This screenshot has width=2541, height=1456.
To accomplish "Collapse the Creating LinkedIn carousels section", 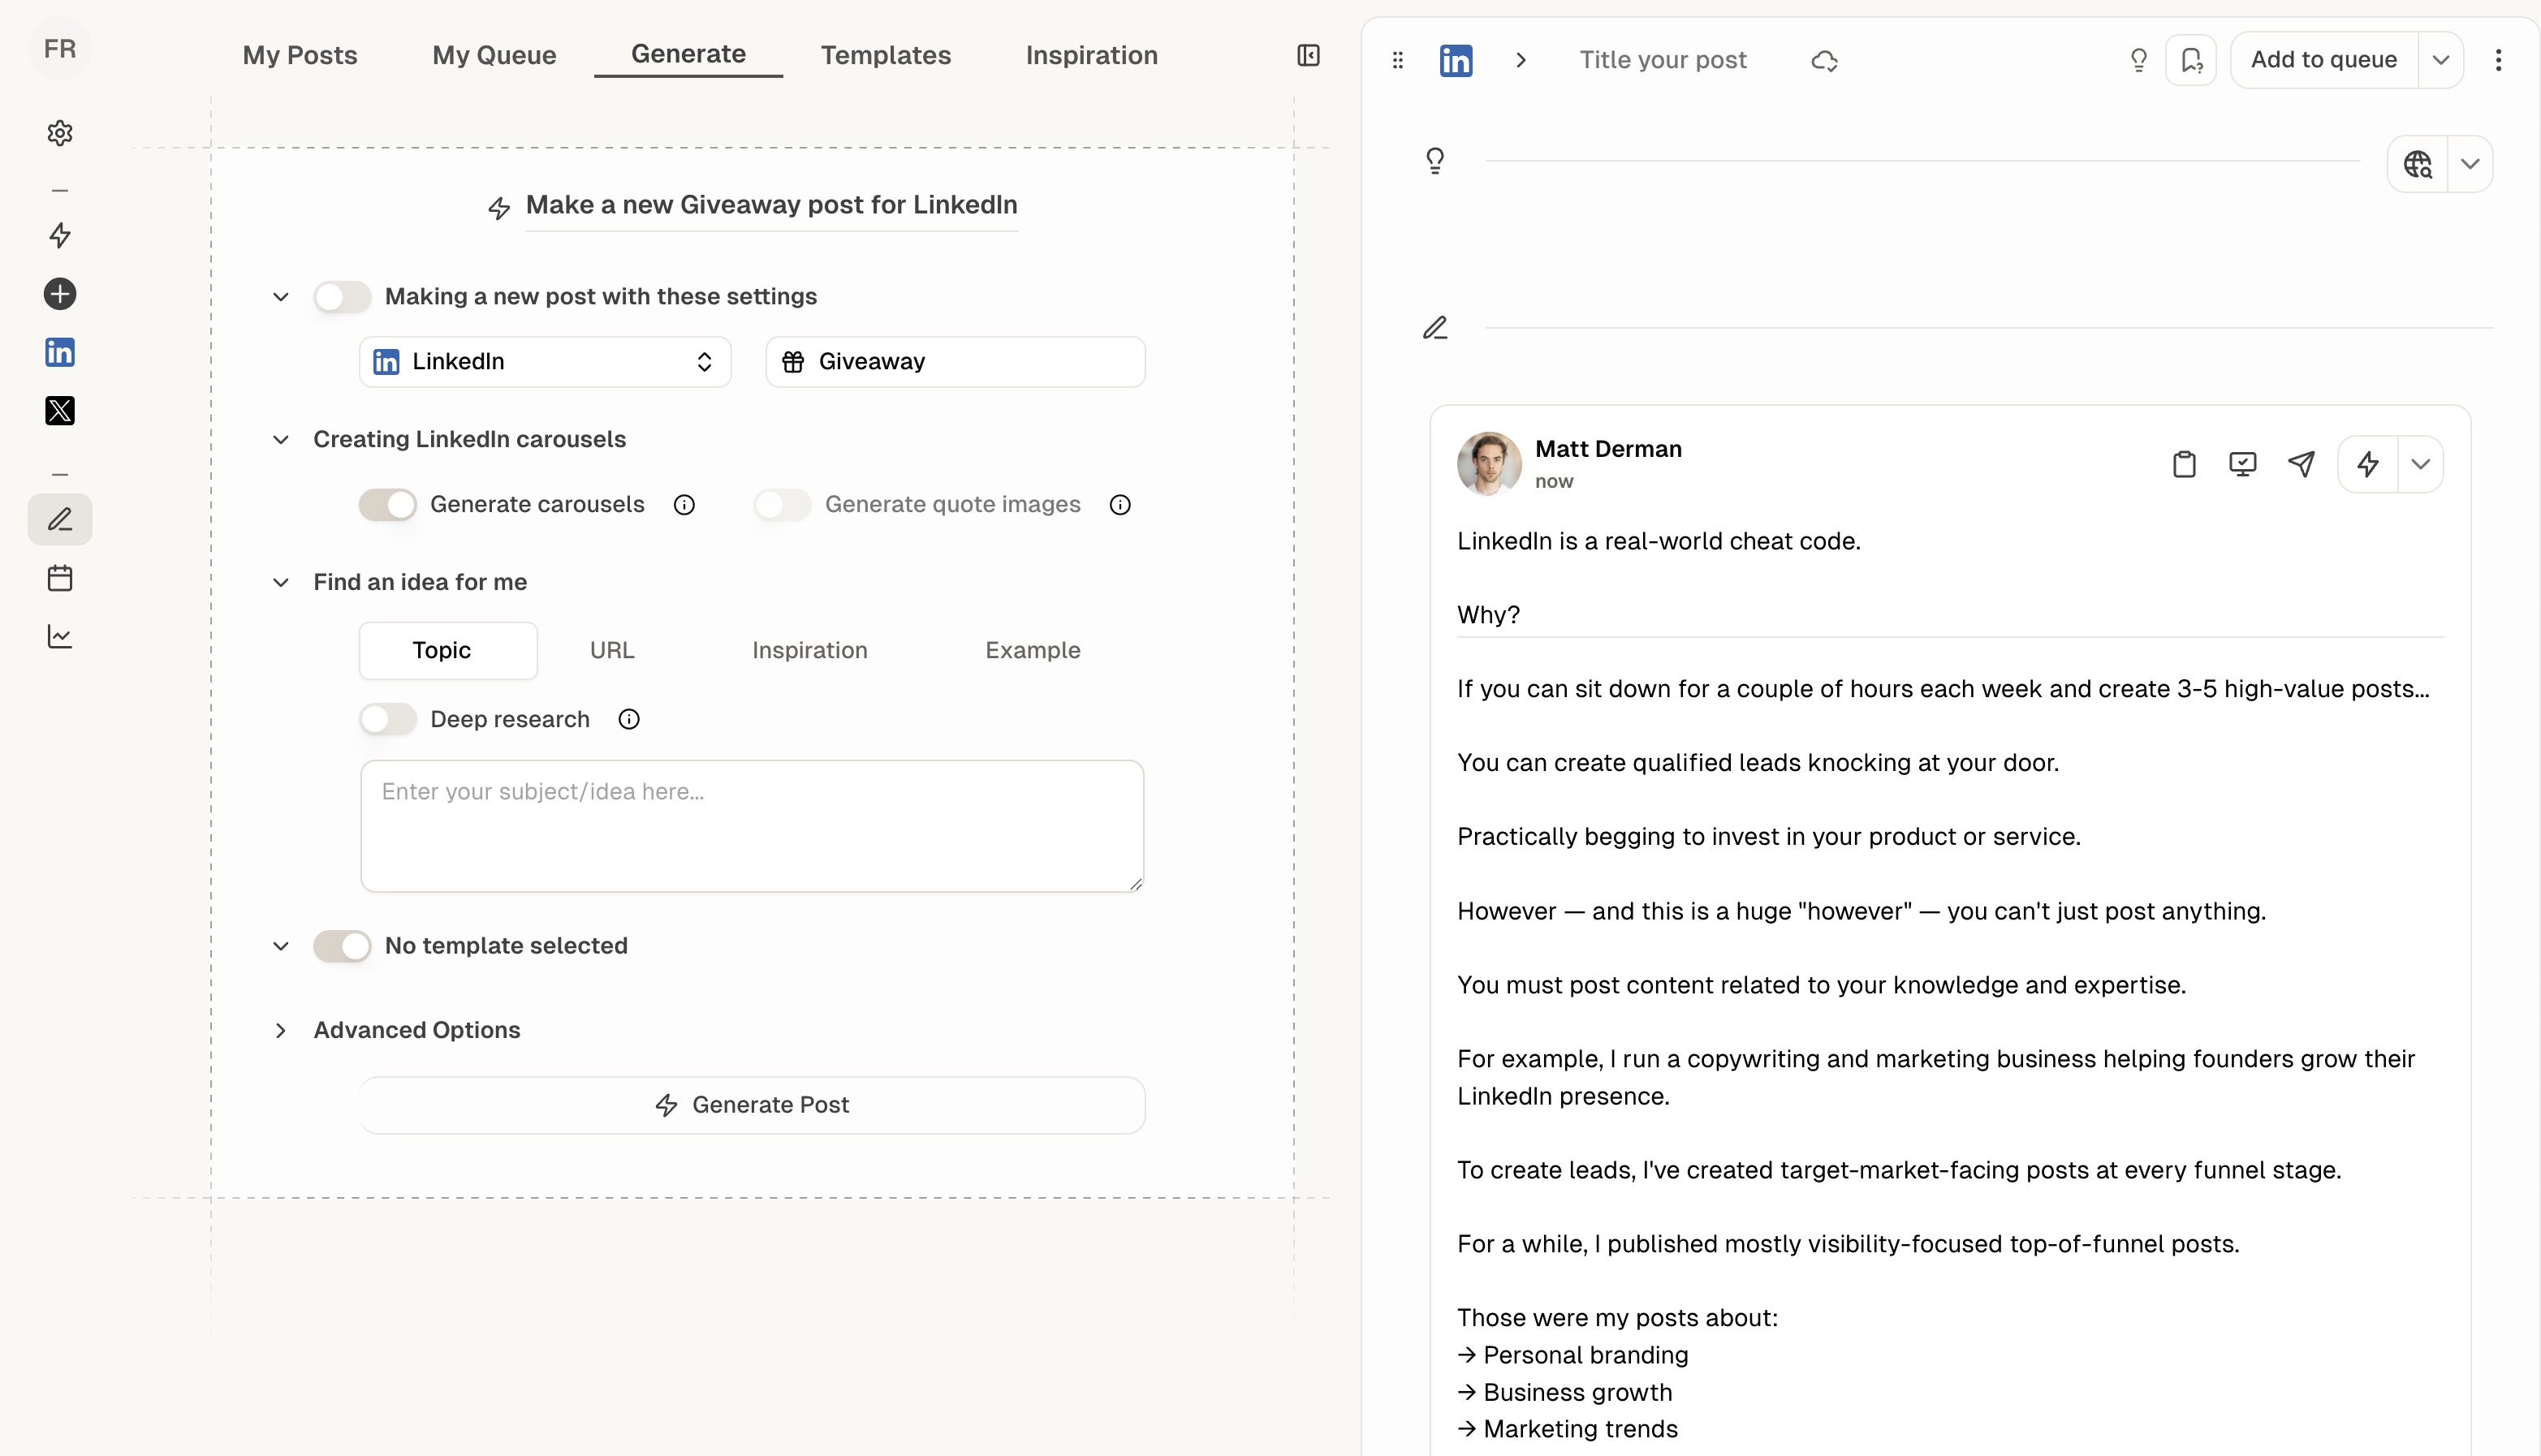I will click(x=281, y=440).
